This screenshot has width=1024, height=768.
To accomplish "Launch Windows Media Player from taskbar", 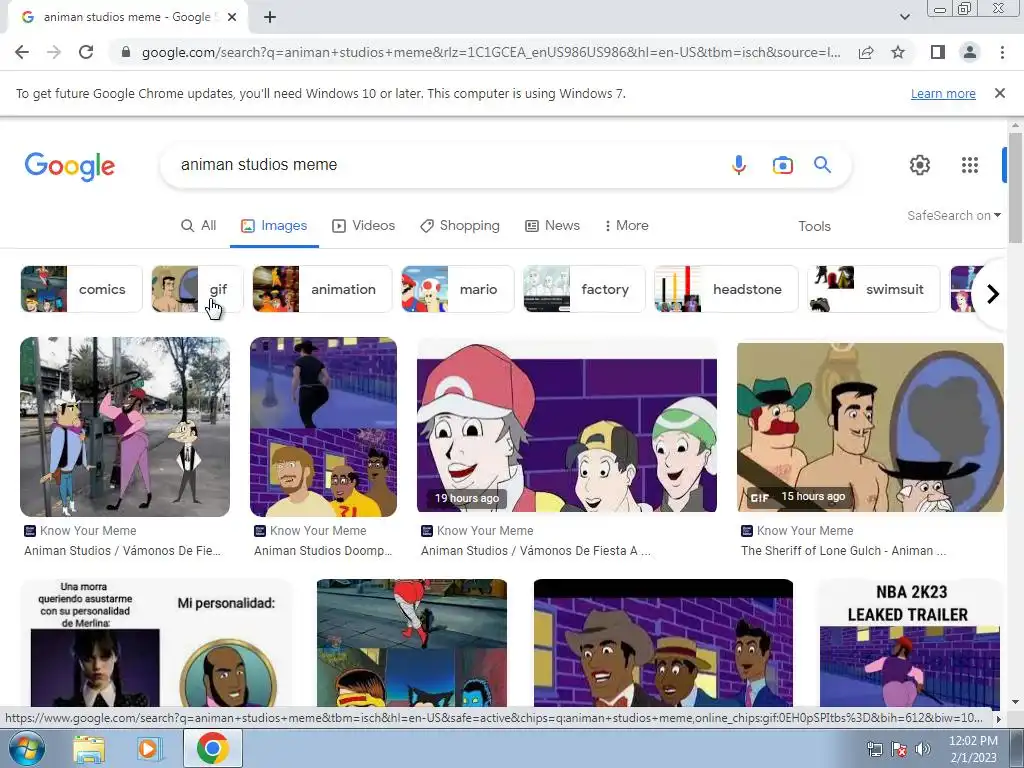I will [149, 748].
